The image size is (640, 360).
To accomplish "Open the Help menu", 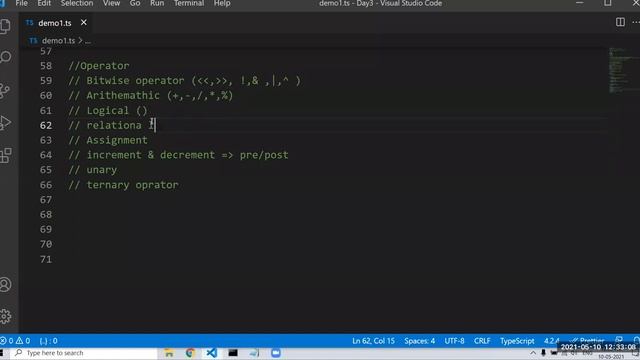I will point(222,3).
